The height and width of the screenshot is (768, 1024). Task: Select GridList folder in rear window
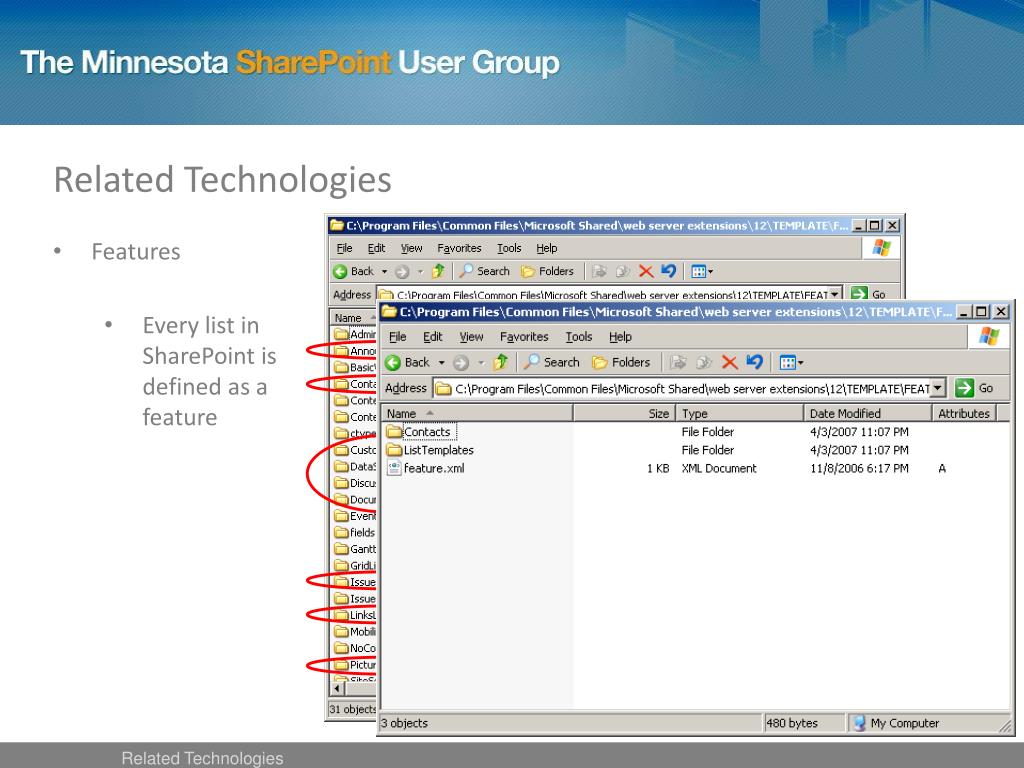click(355, 566)
